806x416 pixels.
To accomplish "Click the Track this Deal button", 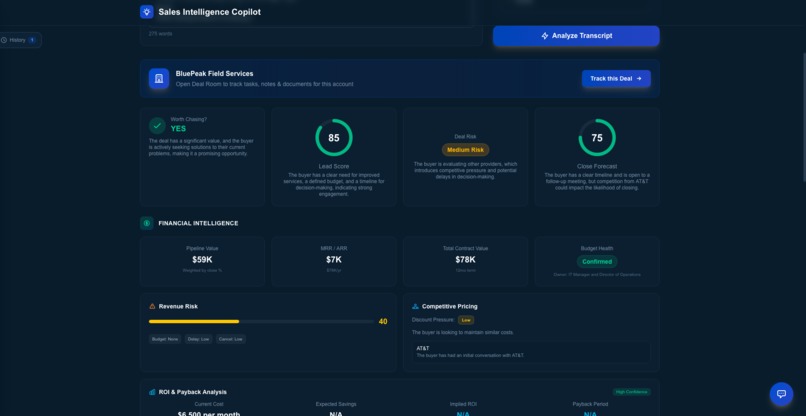I will coord(616,79).
